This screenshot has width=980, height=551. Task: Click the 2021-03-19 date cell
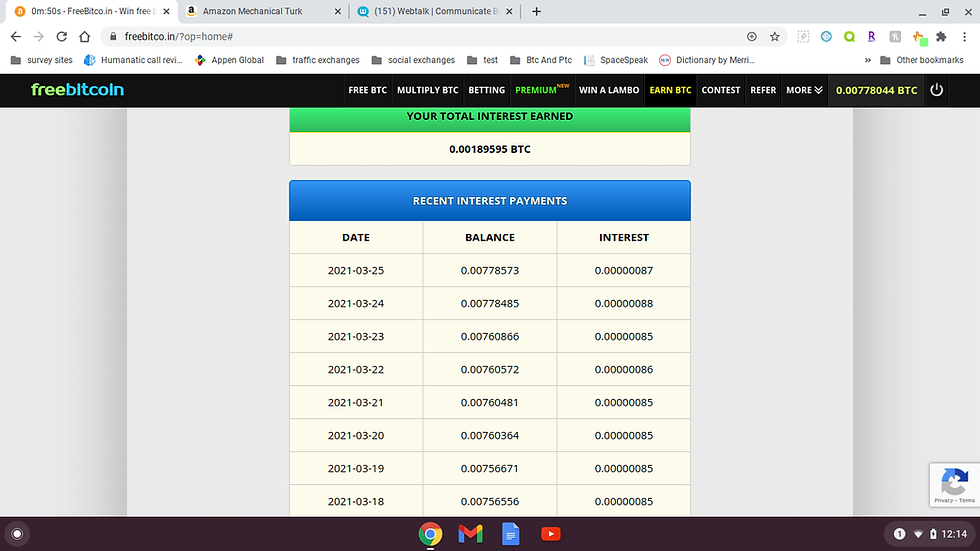tap(356, 469)
